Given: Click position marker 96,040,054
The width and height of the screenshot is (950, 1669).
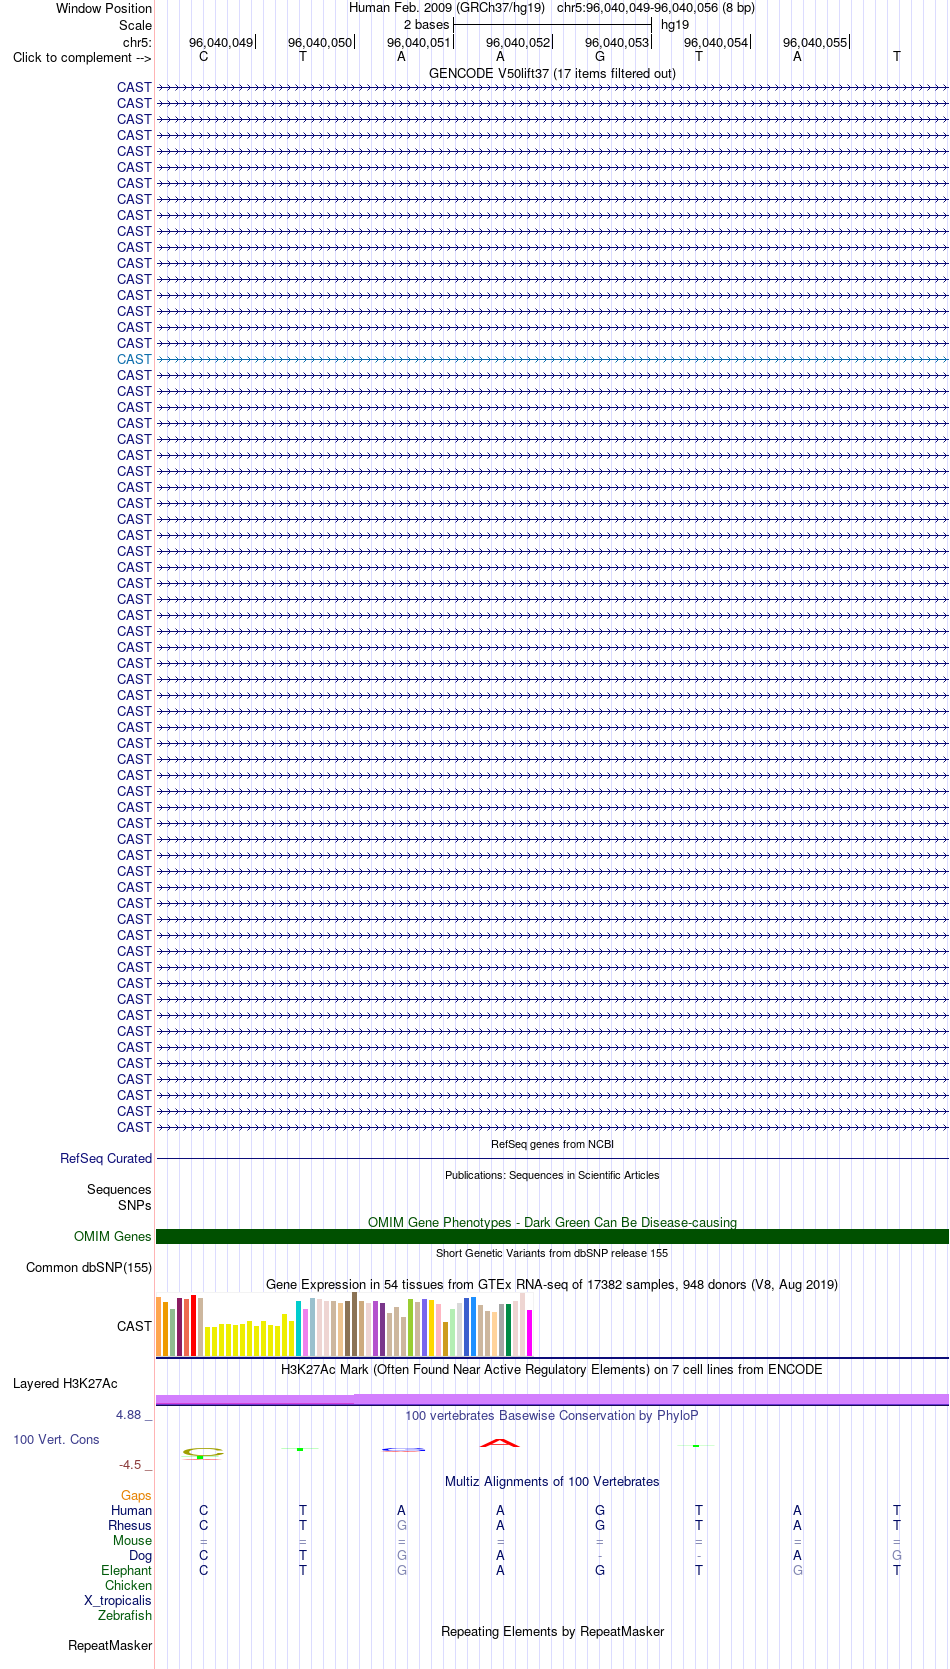Looking at the screenshot, I should pyautogui.click(x=716, y=42).
